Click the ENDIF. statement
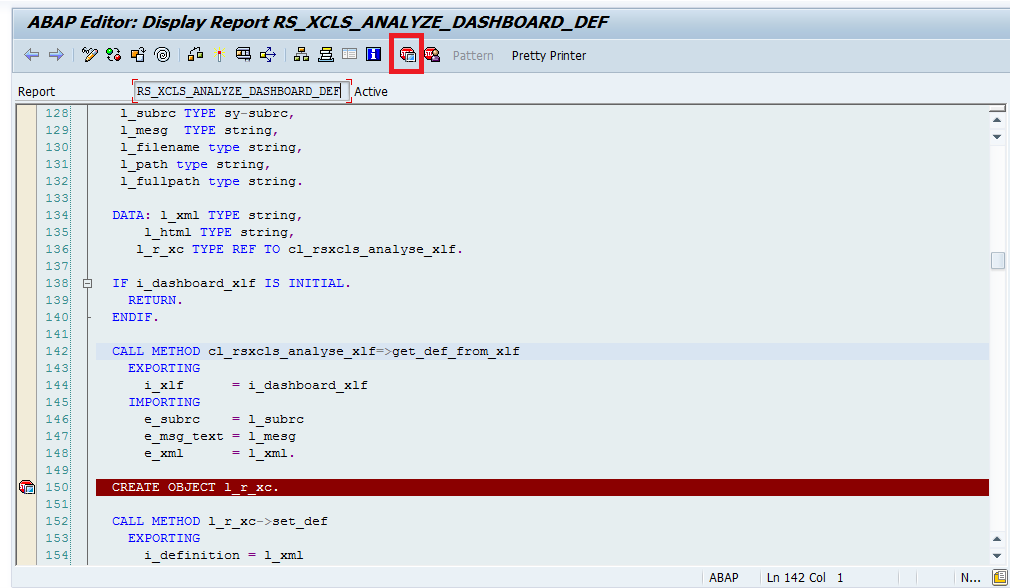This screenshot has height=588, width=1010. pyautogui.click(x=135, y=317)
